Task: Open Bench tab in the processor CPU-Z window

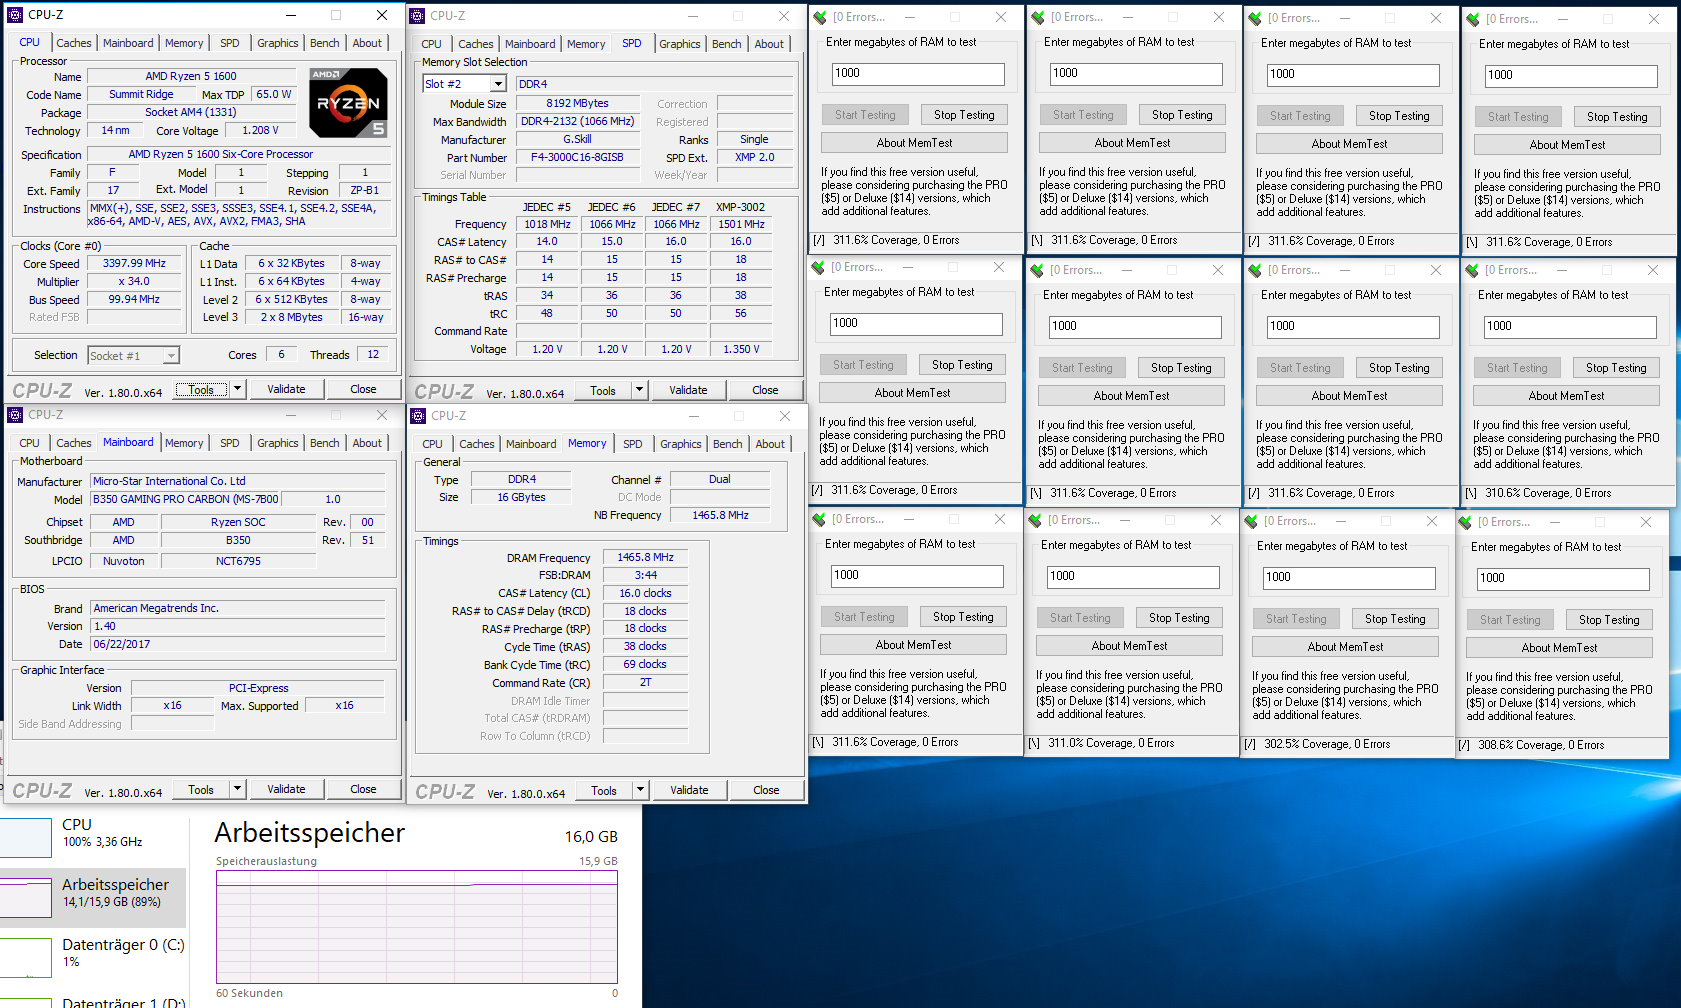Action: (x=325, y=43)
